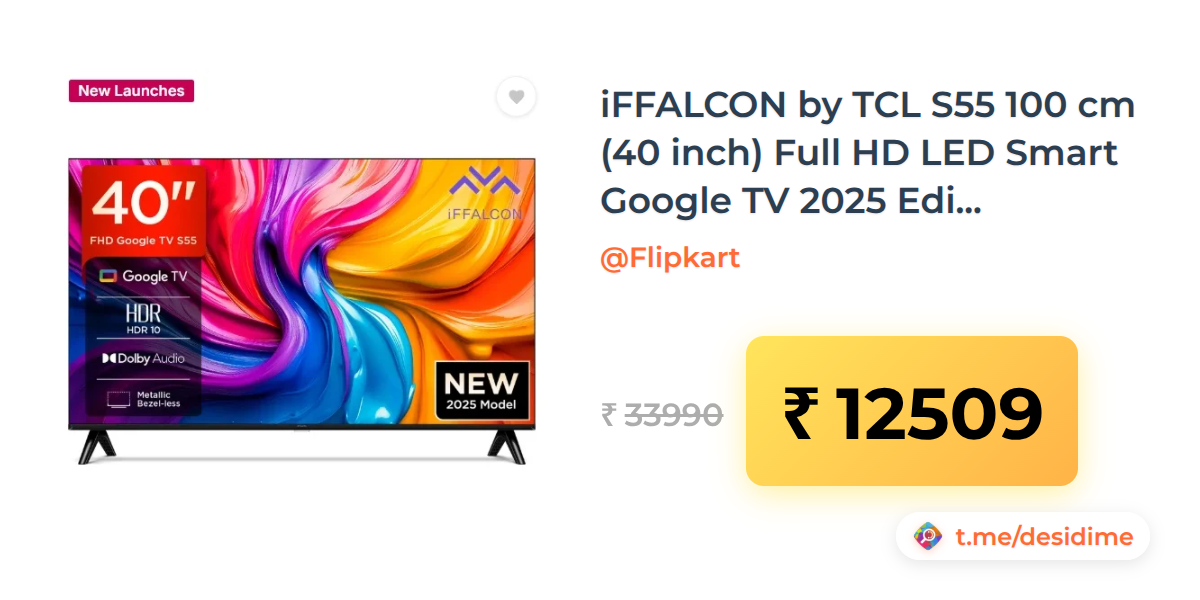1200x600 pixels.
Task: Click the red 40" FHD Google TV S55 badge
Action: tap(144, 210)
